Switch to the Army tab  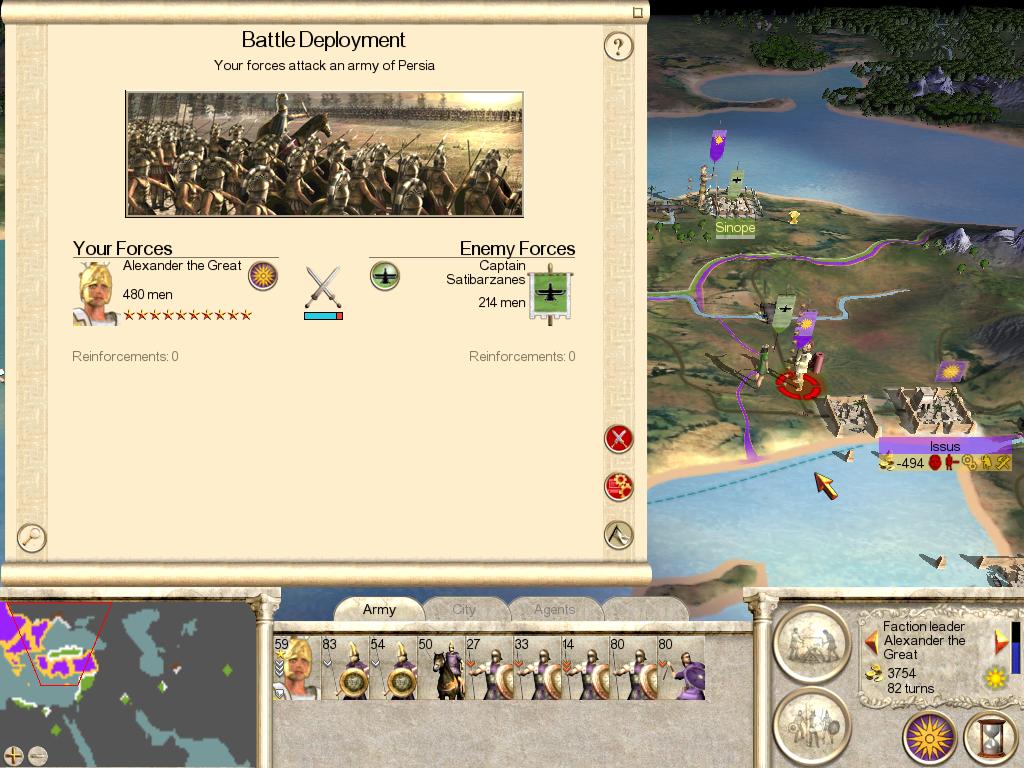(x=379, y=609)
